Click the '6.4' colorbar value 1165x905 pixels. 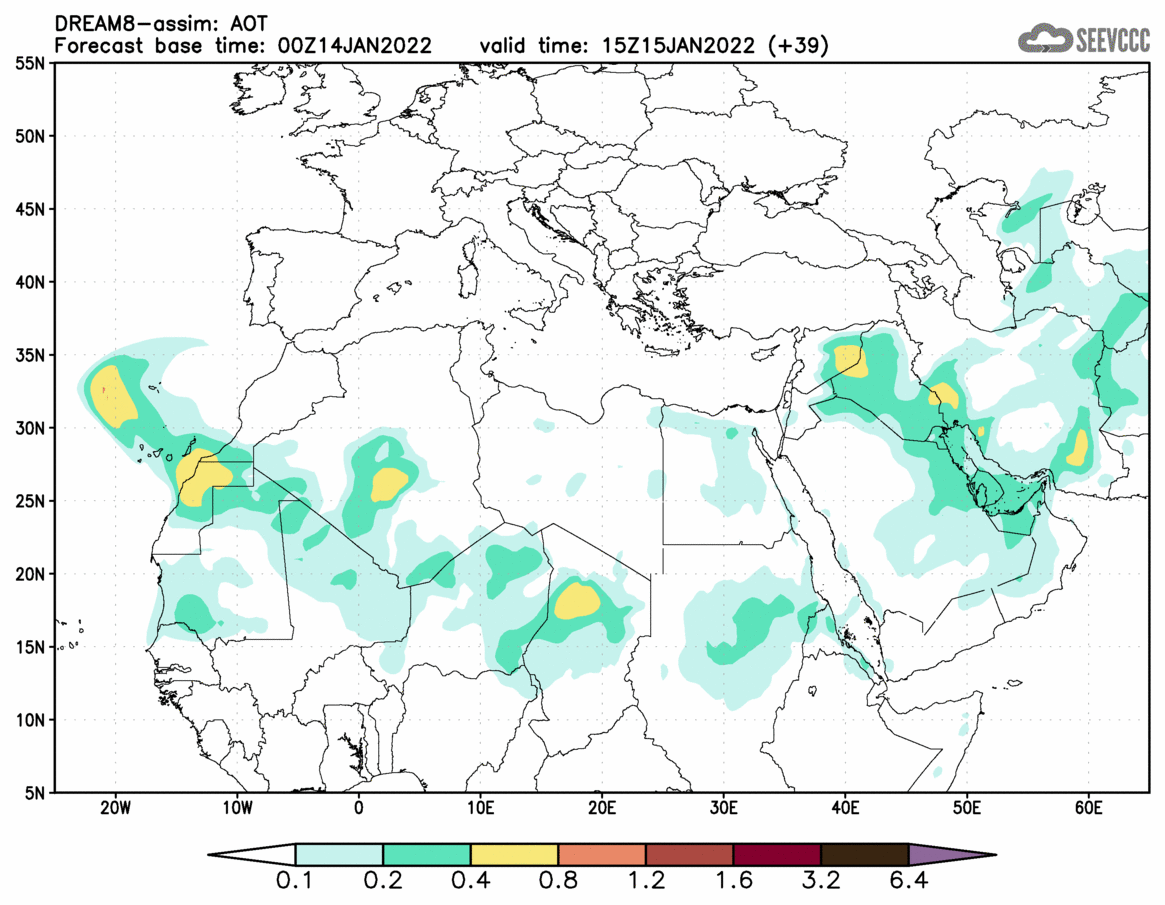tap(909, 881)
